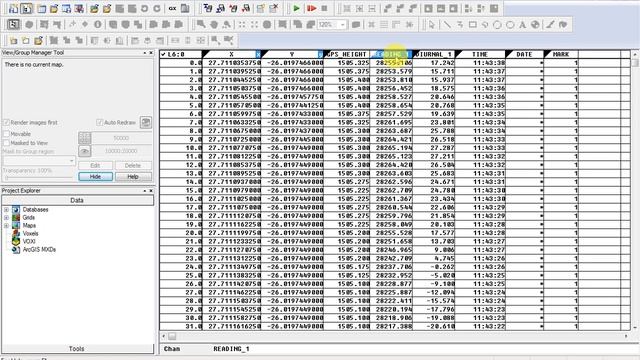Select the GPS_HEIGHT column header

pyautogui.click(x=347, y=54)
